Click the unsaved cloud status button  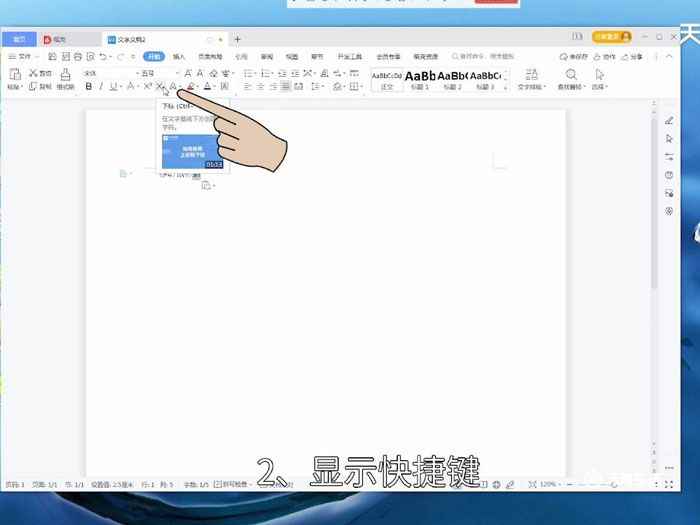[x=574, y=57]
